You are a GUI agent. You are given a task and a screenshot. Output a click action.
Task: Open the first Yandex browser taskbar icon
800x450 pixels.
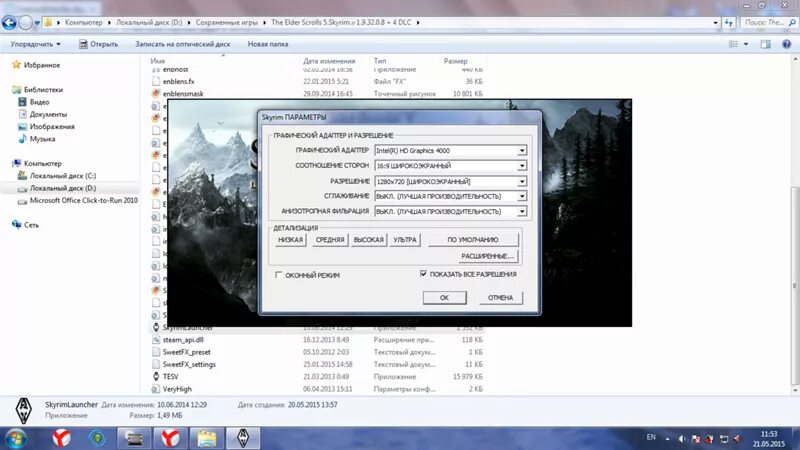coord(61,438)
